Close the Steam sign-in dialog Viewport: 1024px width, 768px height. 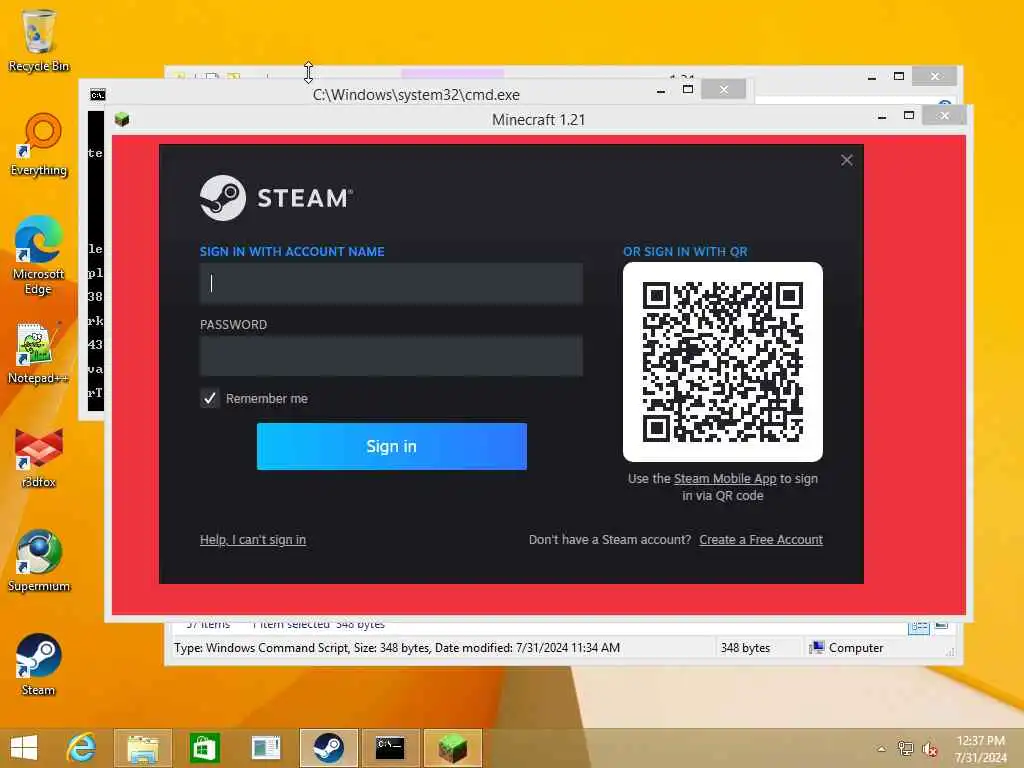(x=846, y=160)
